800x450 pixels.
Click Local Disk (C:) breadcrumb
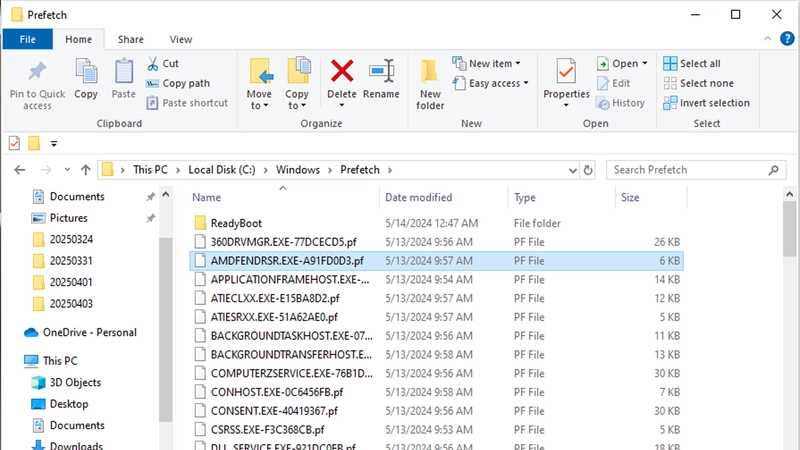[x=221, y=170]
